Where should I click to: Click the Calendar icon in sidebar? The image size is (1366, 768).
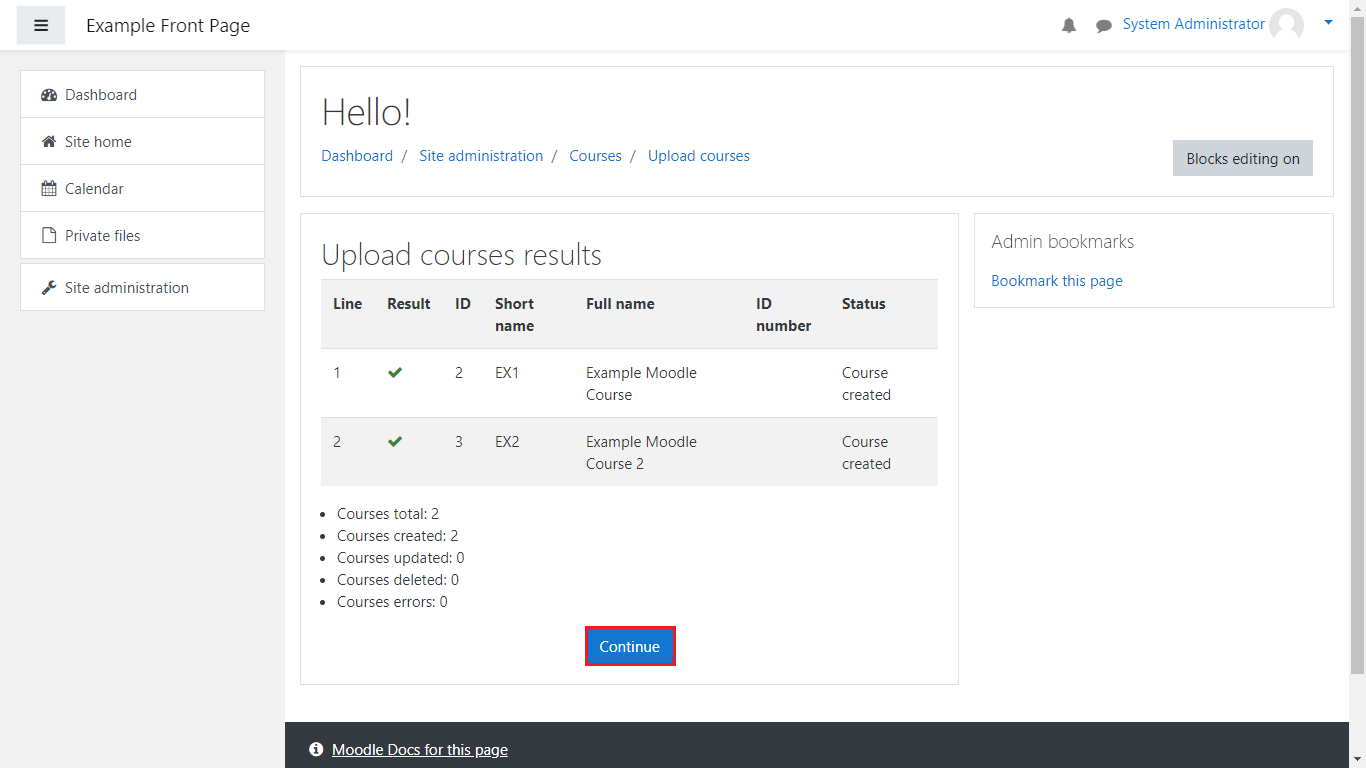coord(49,189)
